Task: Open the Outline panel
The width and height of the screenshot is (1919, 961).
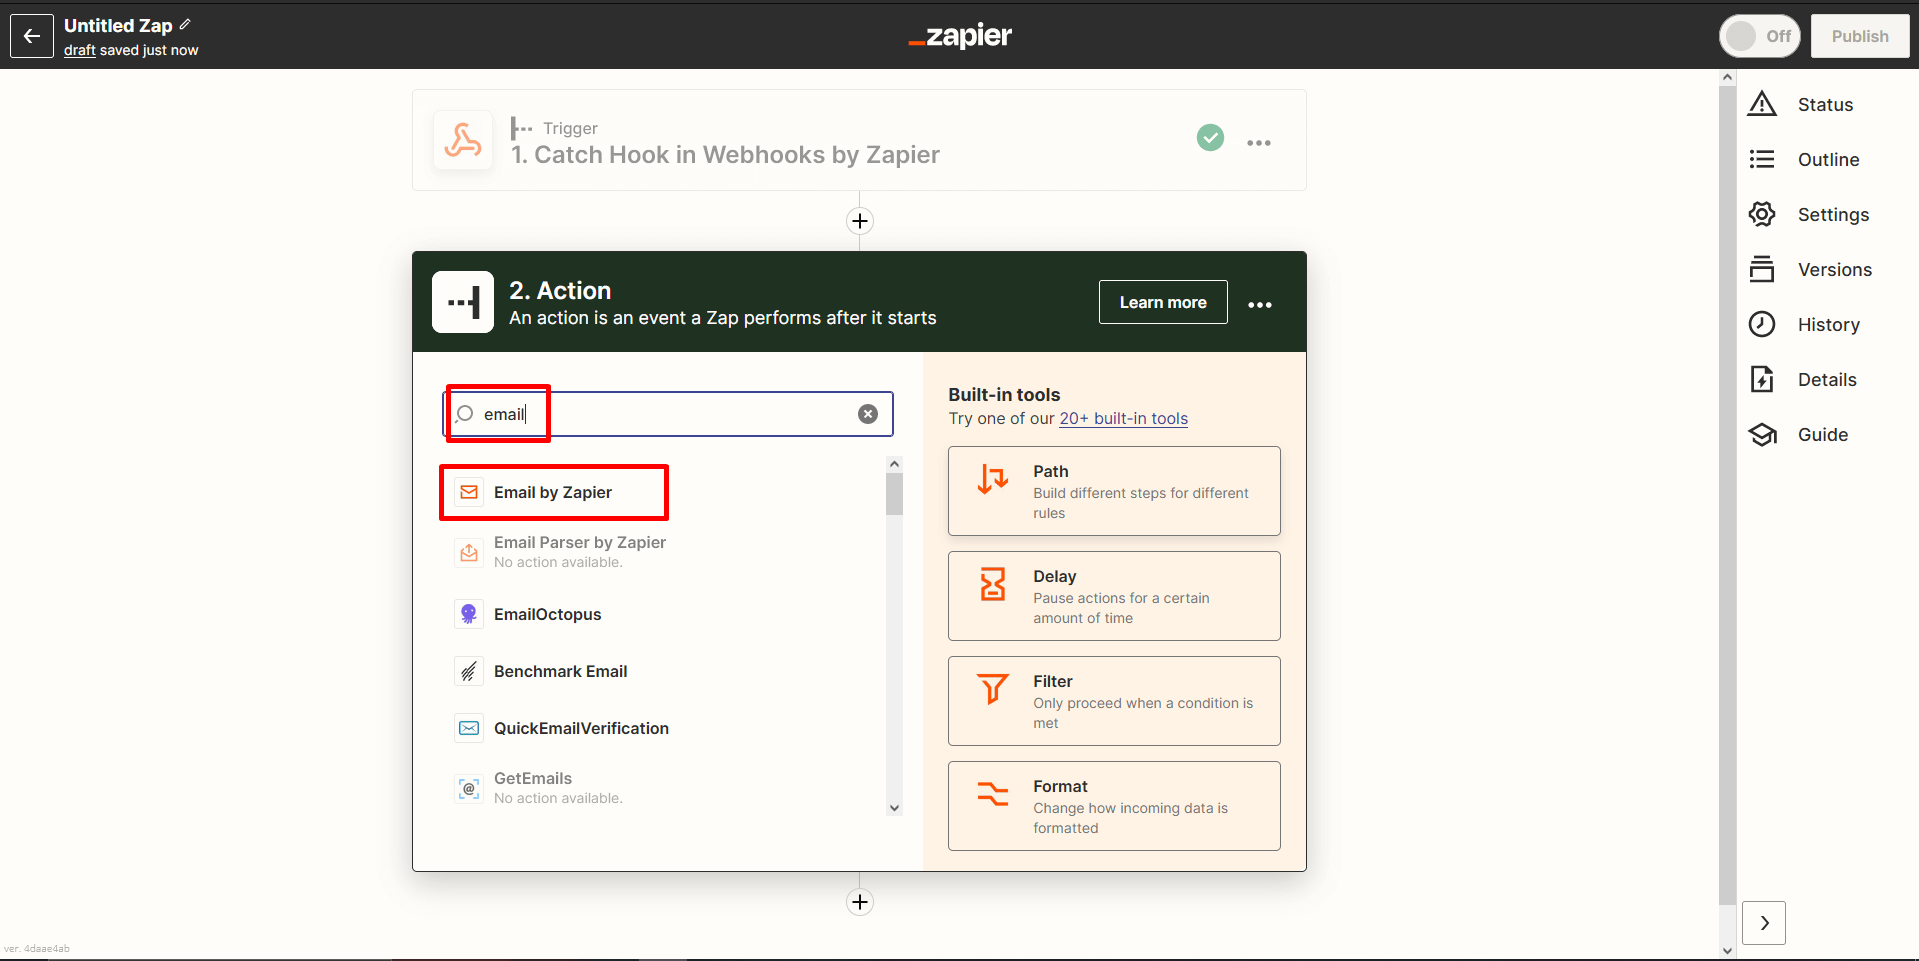Action: coord(1826,160)
